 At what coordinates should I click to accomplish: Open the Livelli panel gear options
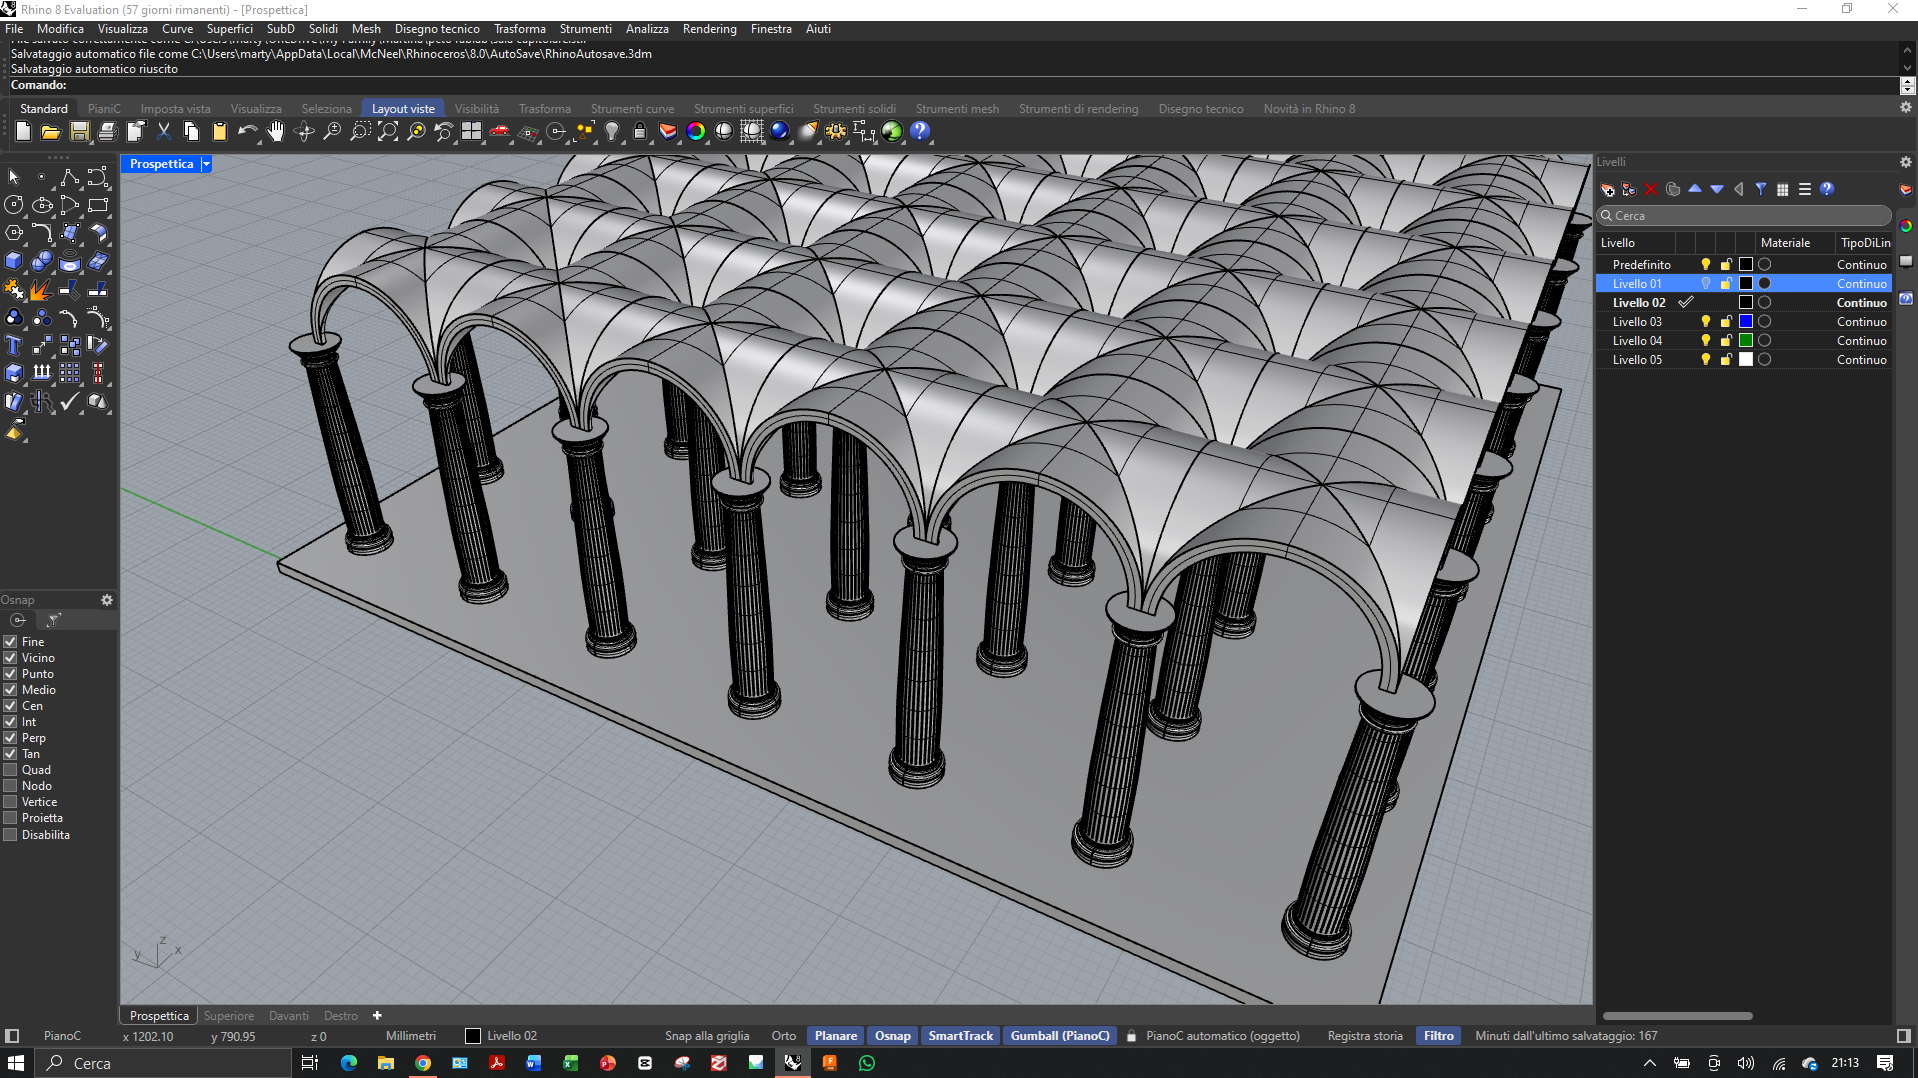(x=1905, y=162)
